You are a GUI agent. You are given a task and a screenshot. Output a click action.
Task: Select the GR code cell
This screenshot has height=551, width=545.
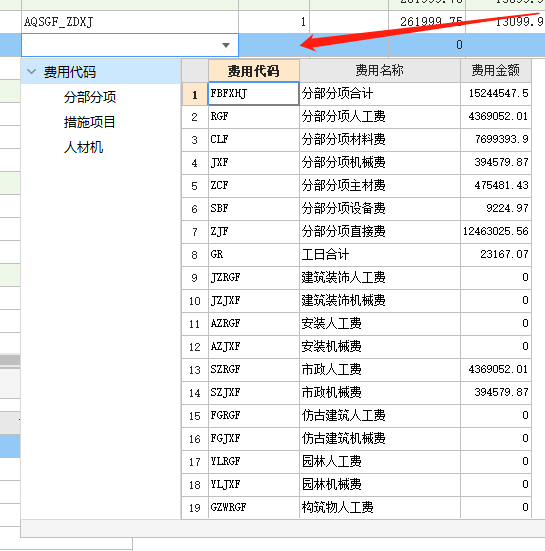click(x=254, y=254)
